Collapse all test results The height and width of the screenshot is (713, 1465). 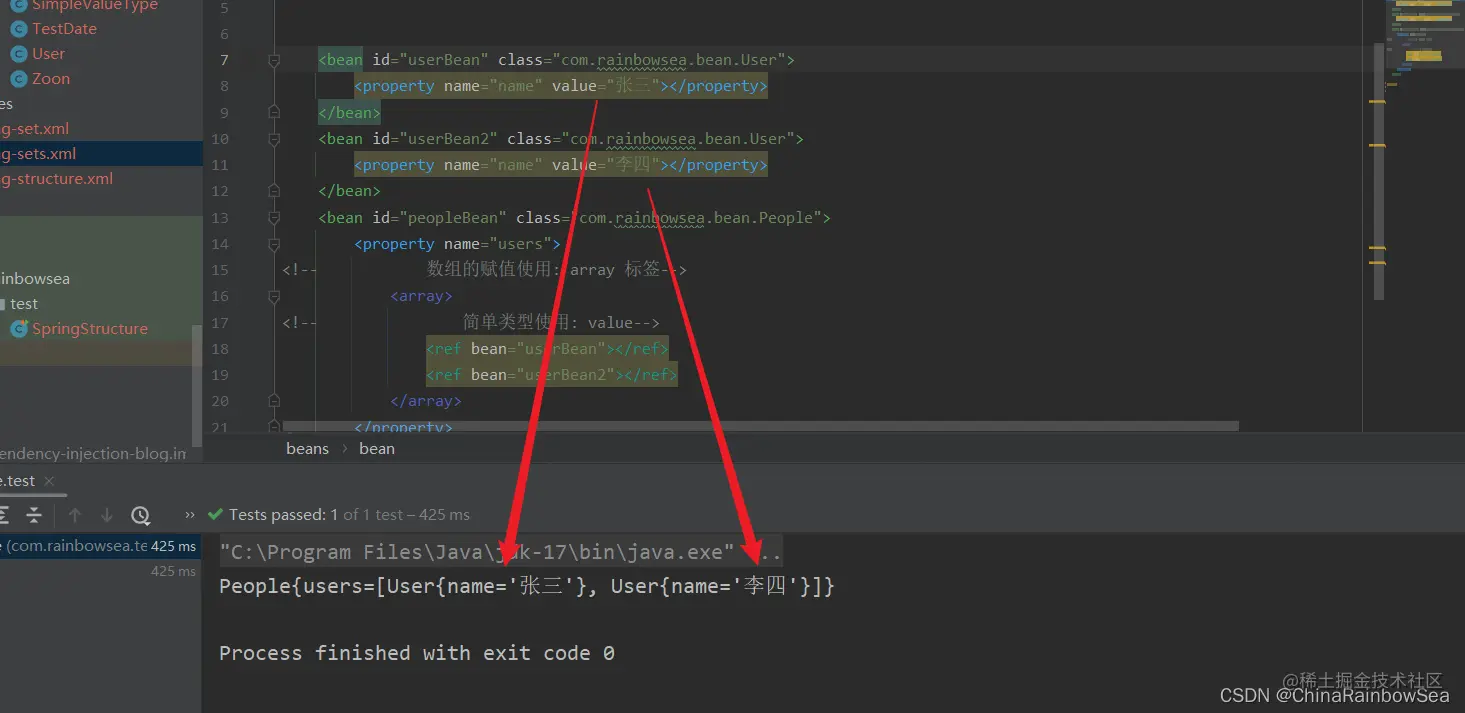tap(34, 515)
